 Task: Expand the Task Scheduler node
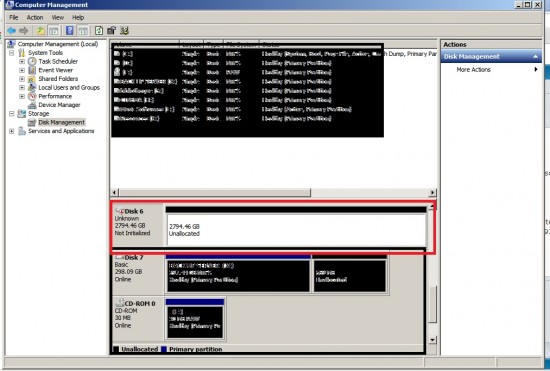click(x=22, y=62)
